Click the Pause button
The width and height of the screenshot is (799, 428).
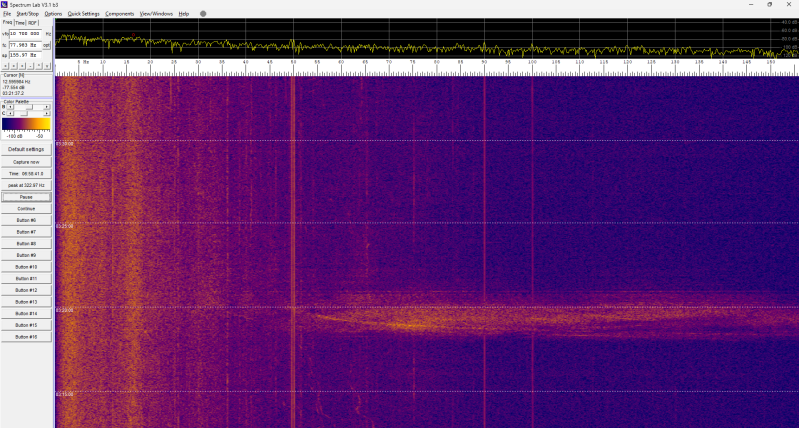click(x=26, y=197)
